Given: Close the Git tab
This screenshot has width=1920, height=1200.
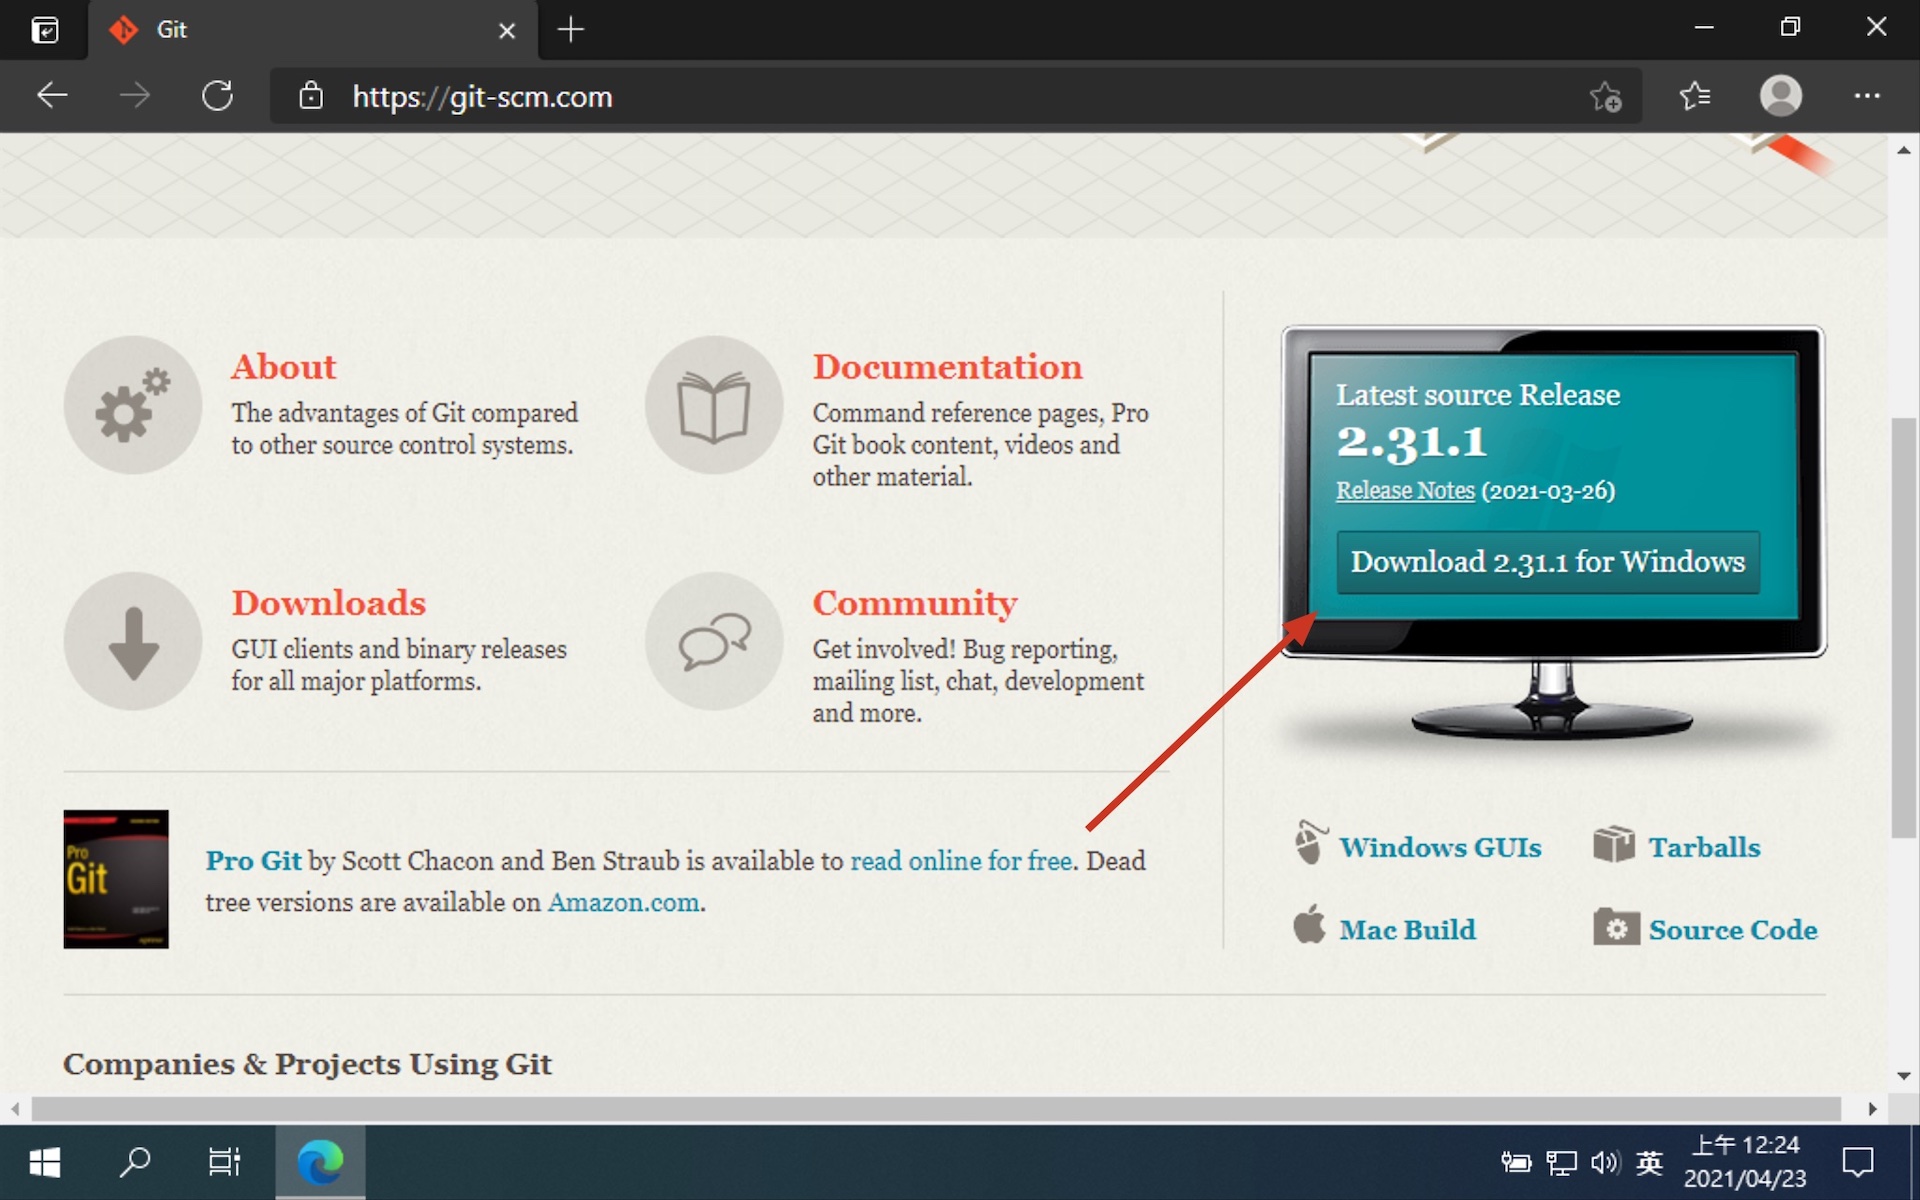Looking at the screenshot, I should pyautogui.click(x=507, y=31).
